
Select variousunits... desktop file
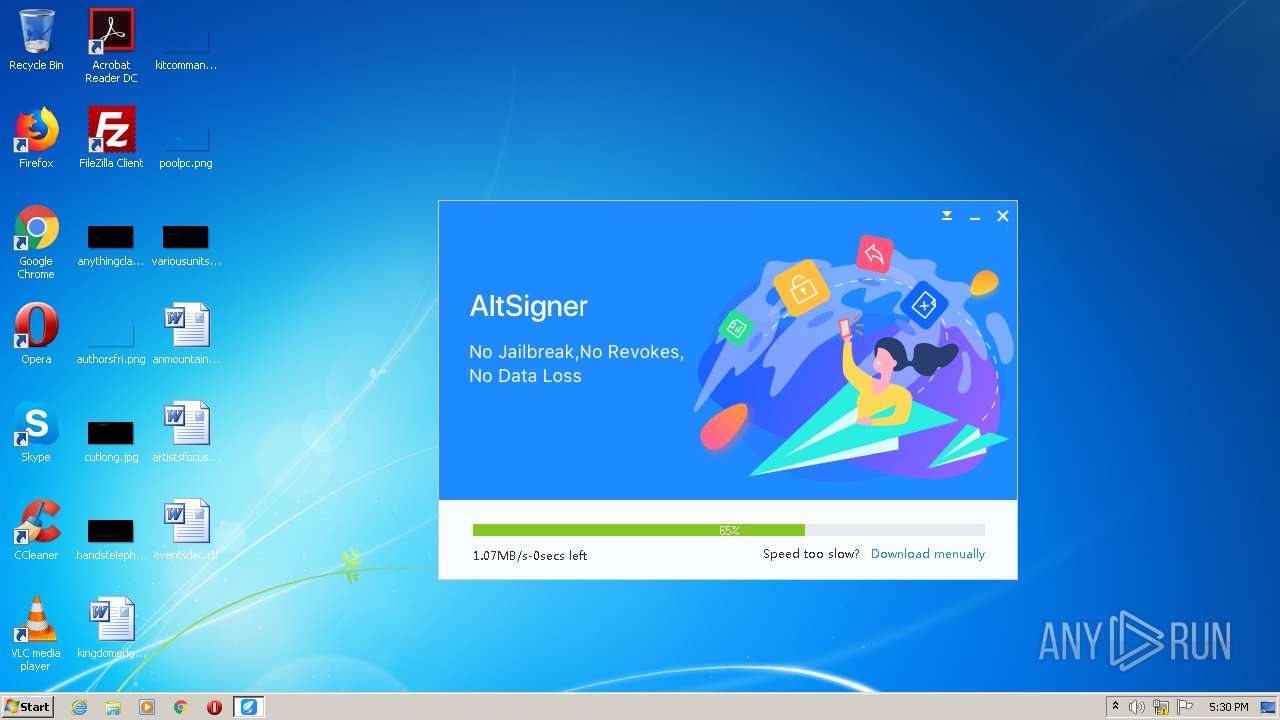click(x=186, y=245)
